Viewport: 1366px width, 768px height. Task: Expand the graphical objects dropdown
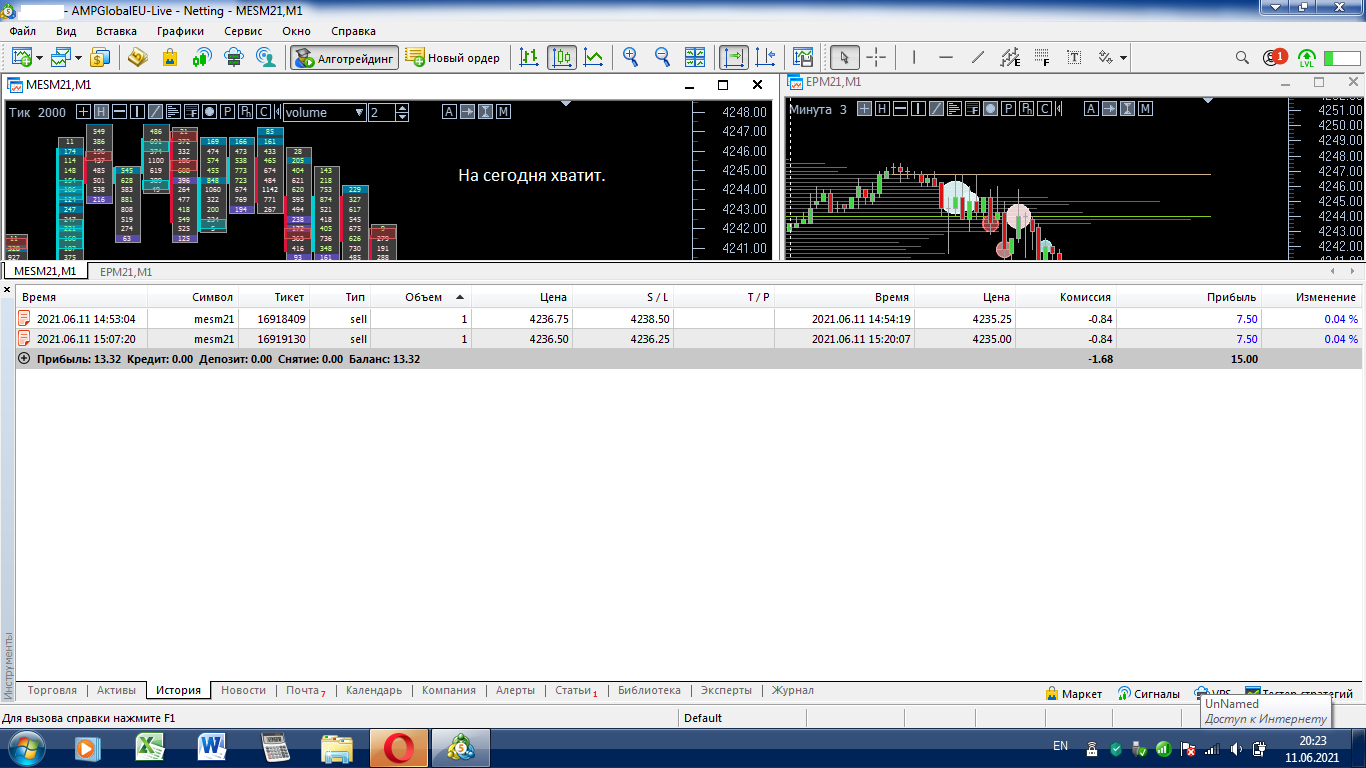[1124, 58]
